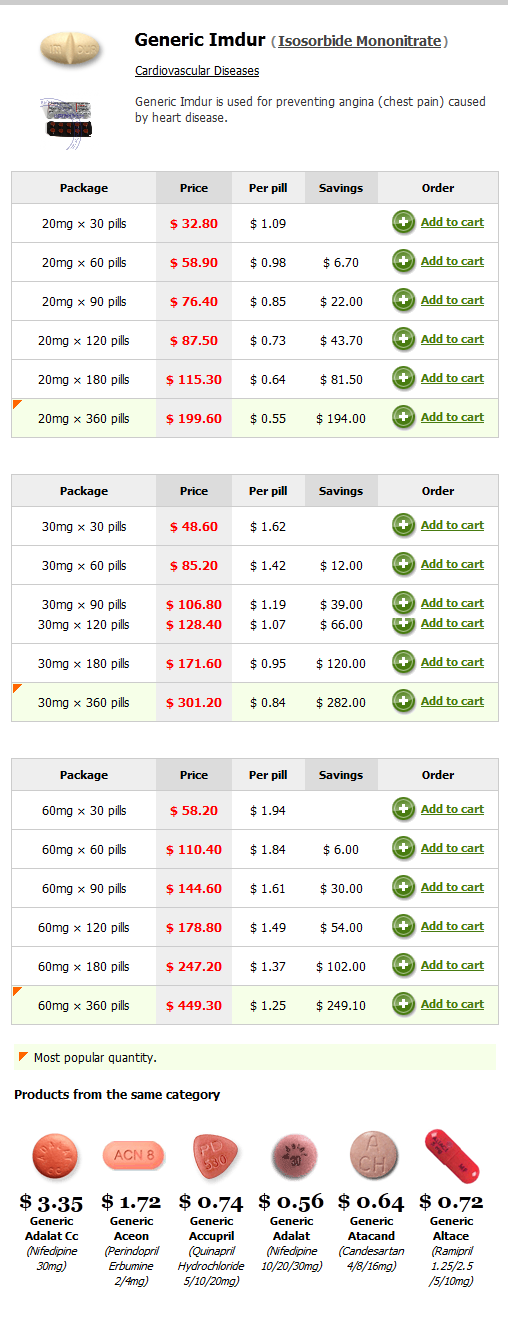Click Generic Imdur pill image at top
Viewport: 508px width, 1318px height.
[70, 49]
